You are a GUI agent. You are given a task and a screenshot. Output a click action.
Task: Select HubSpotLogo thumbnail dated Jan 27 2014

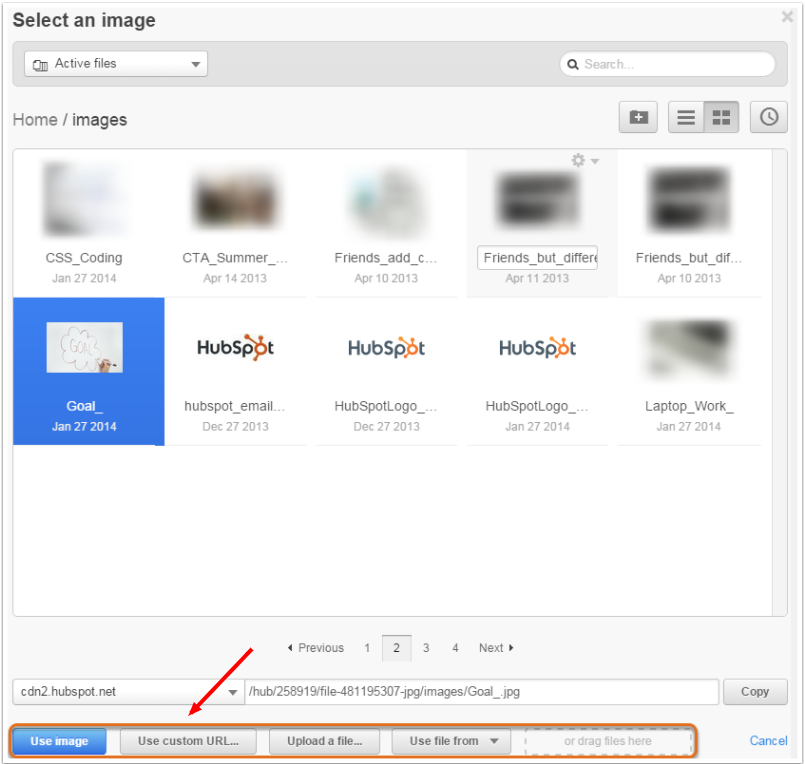coord(538,348)
